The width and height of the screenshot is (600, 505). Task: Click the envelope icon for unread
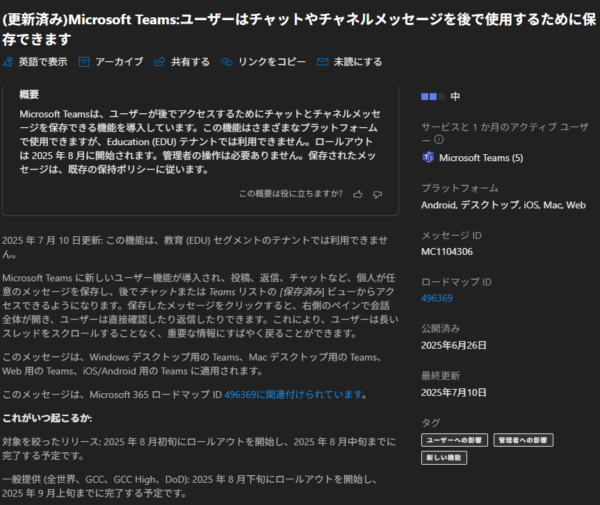tap(322, 62)
